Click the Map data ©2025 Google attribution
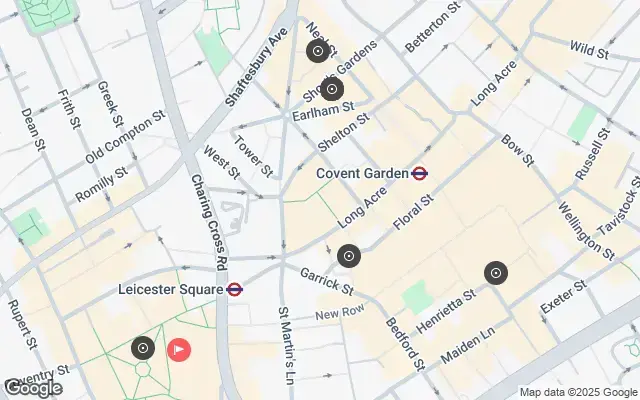The image size is (640, 400). click(578, 393)
